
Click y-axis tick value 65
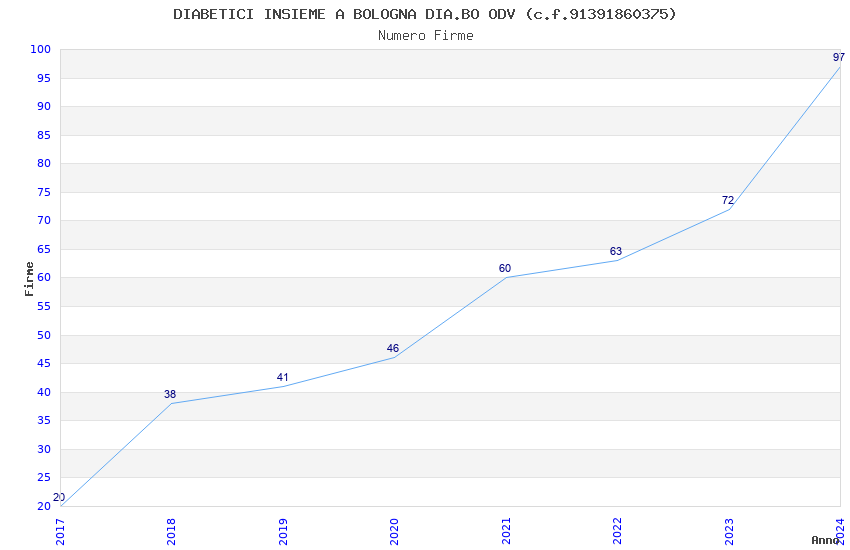44,249
